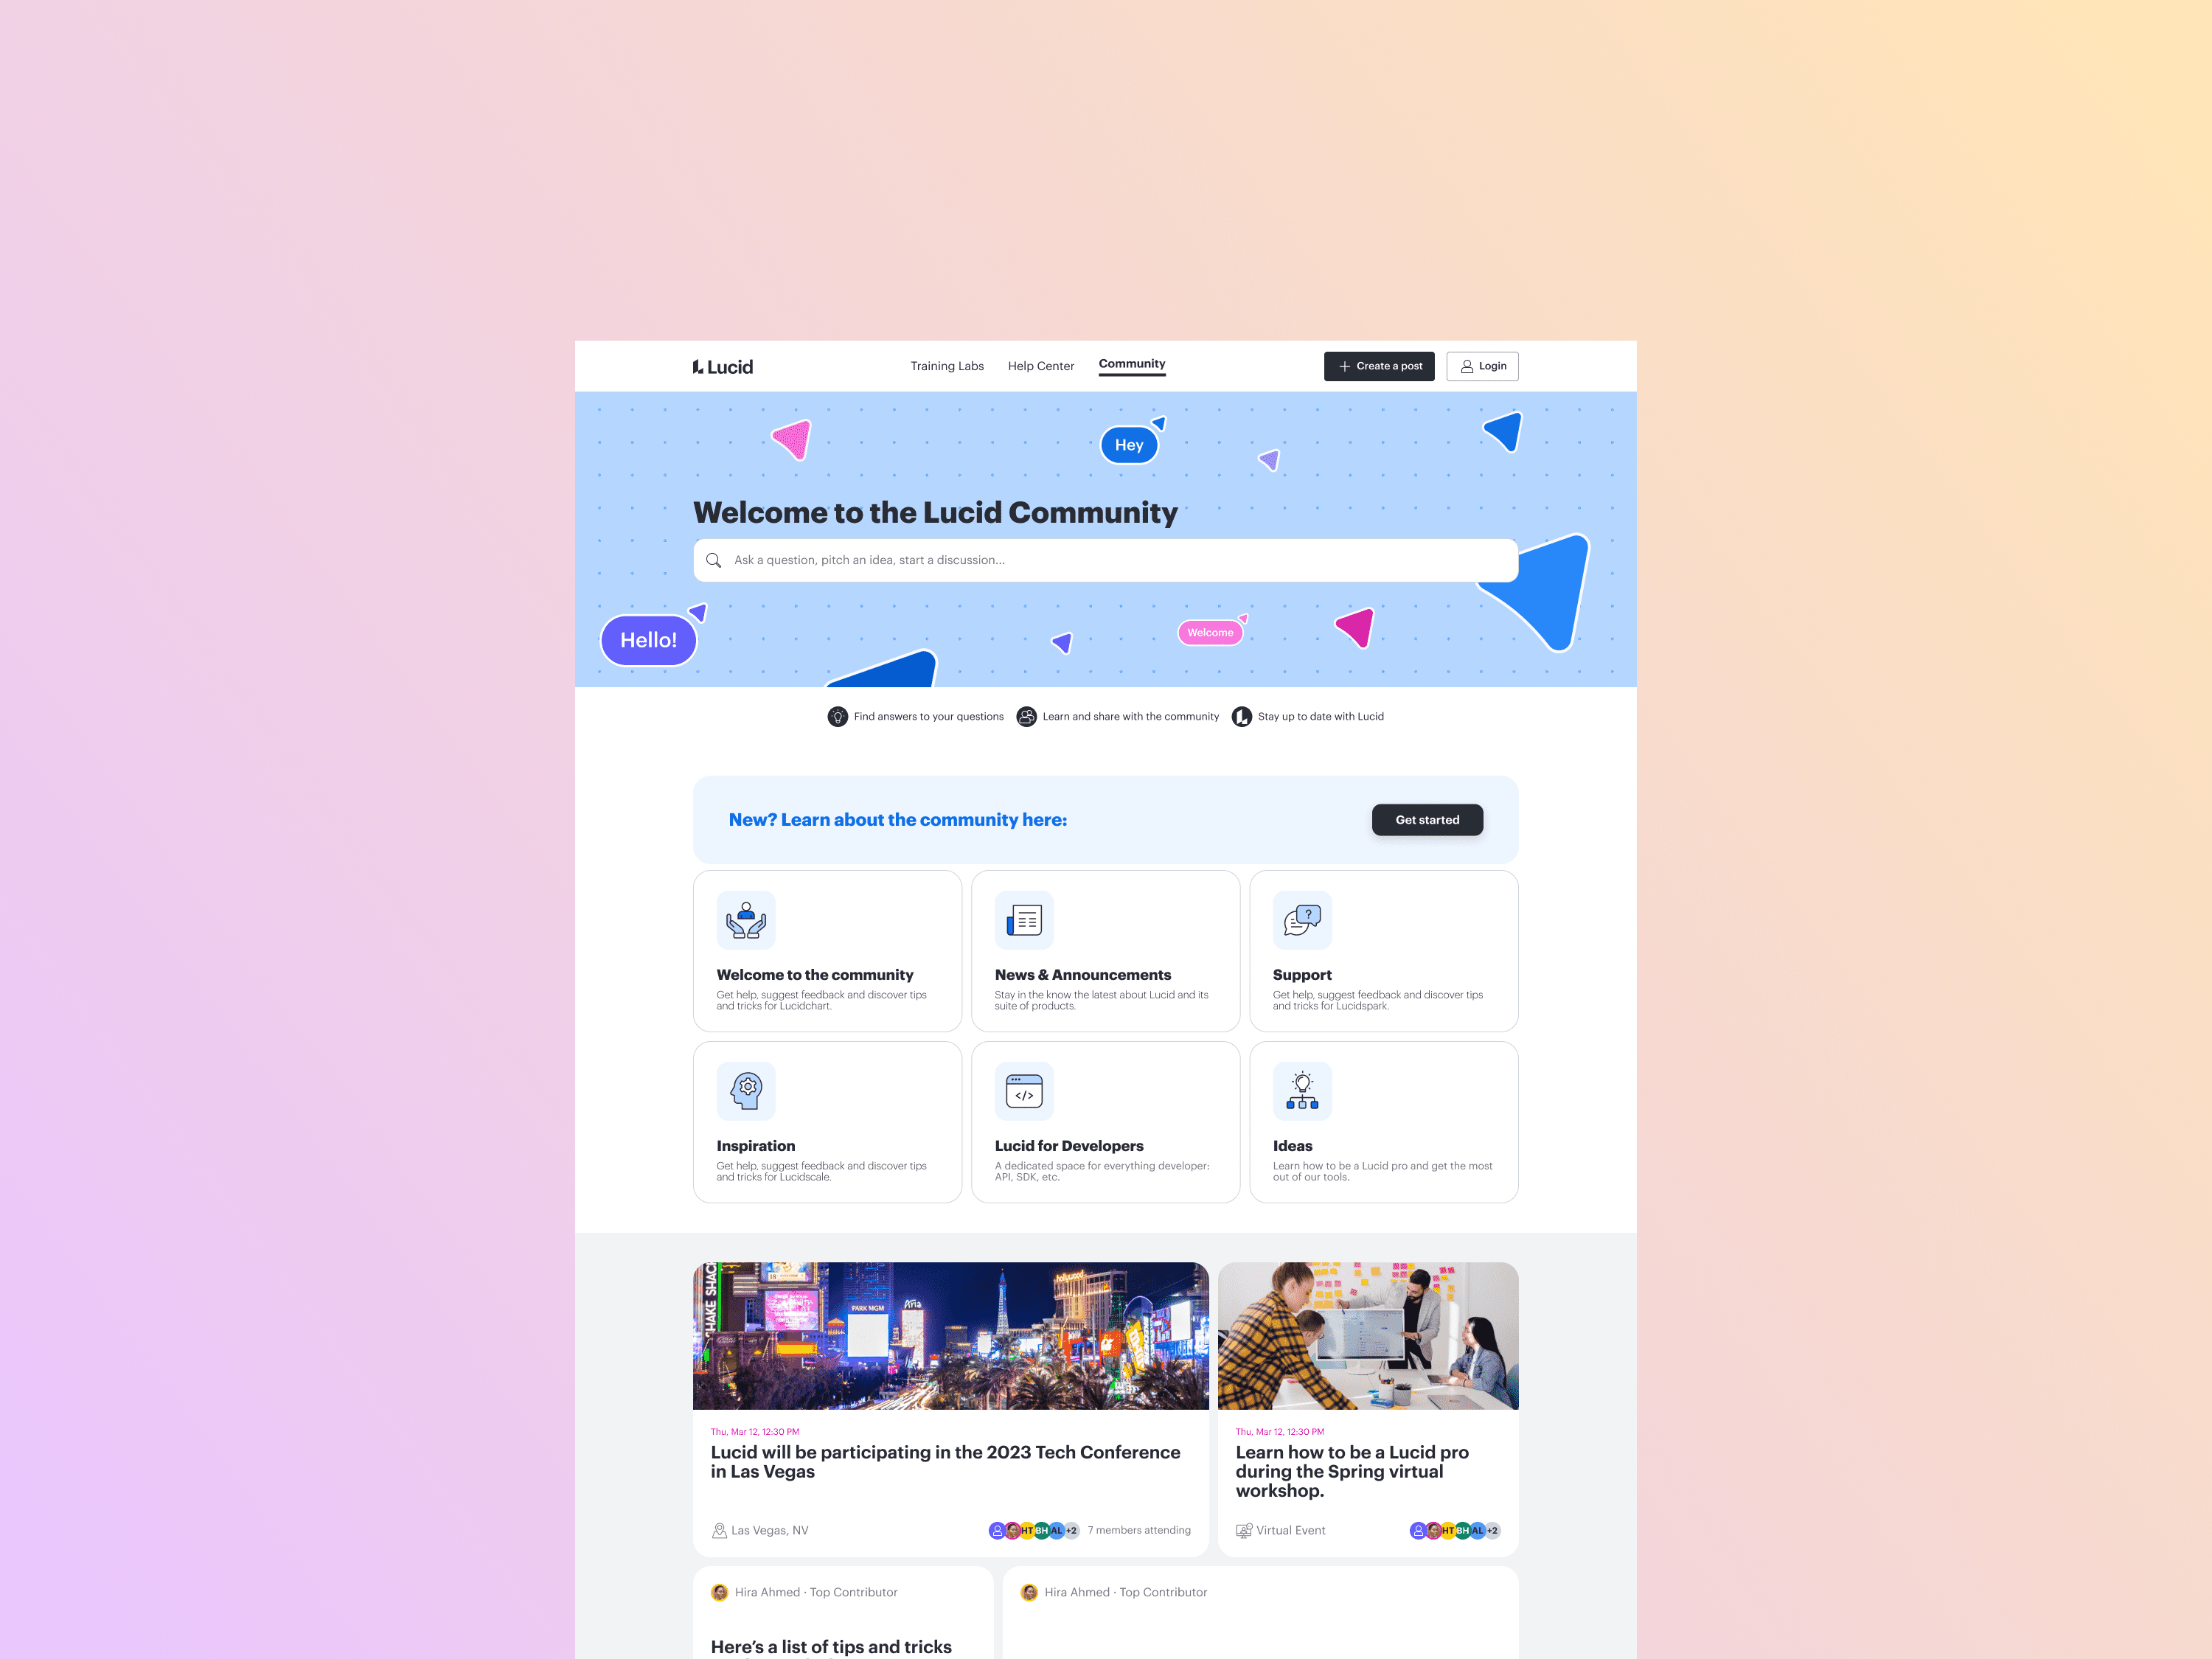Click the News & Announcements icon
Image resolution: width=2212 pixels, height=1659 pixels.
1023,919
